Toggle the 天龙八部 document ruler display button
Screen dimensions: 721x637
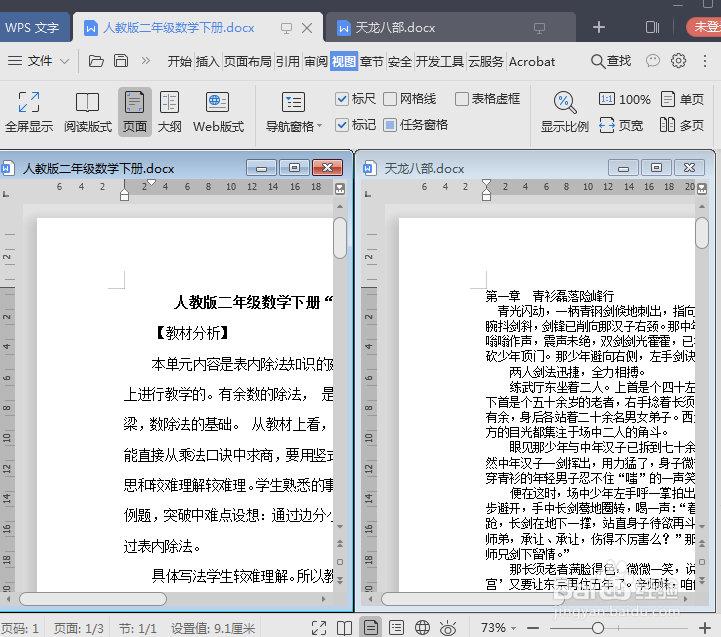click(702, 189)
